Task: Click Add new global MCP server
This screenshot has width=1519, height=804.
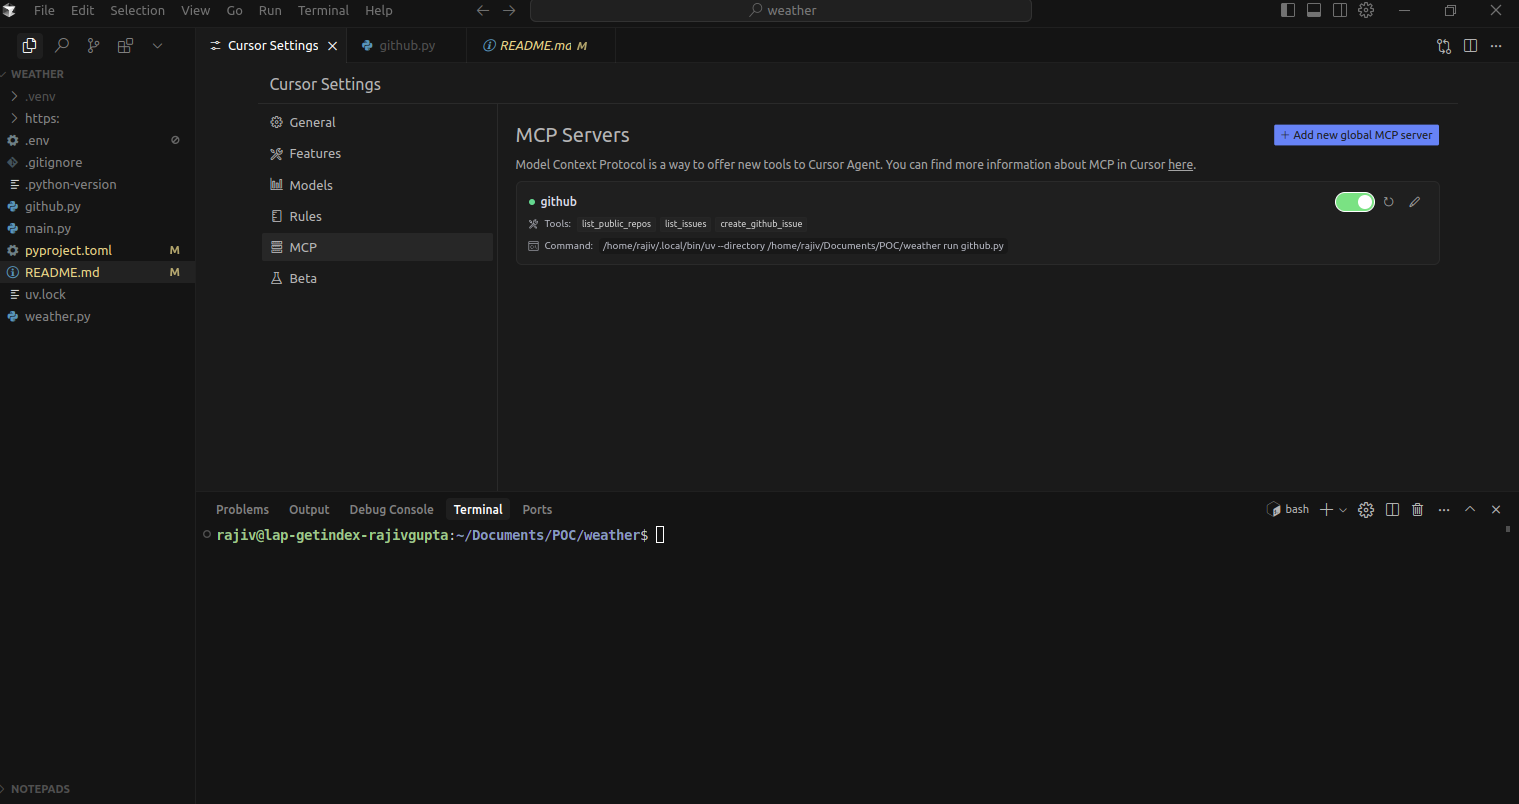Action: point(1356,135)
